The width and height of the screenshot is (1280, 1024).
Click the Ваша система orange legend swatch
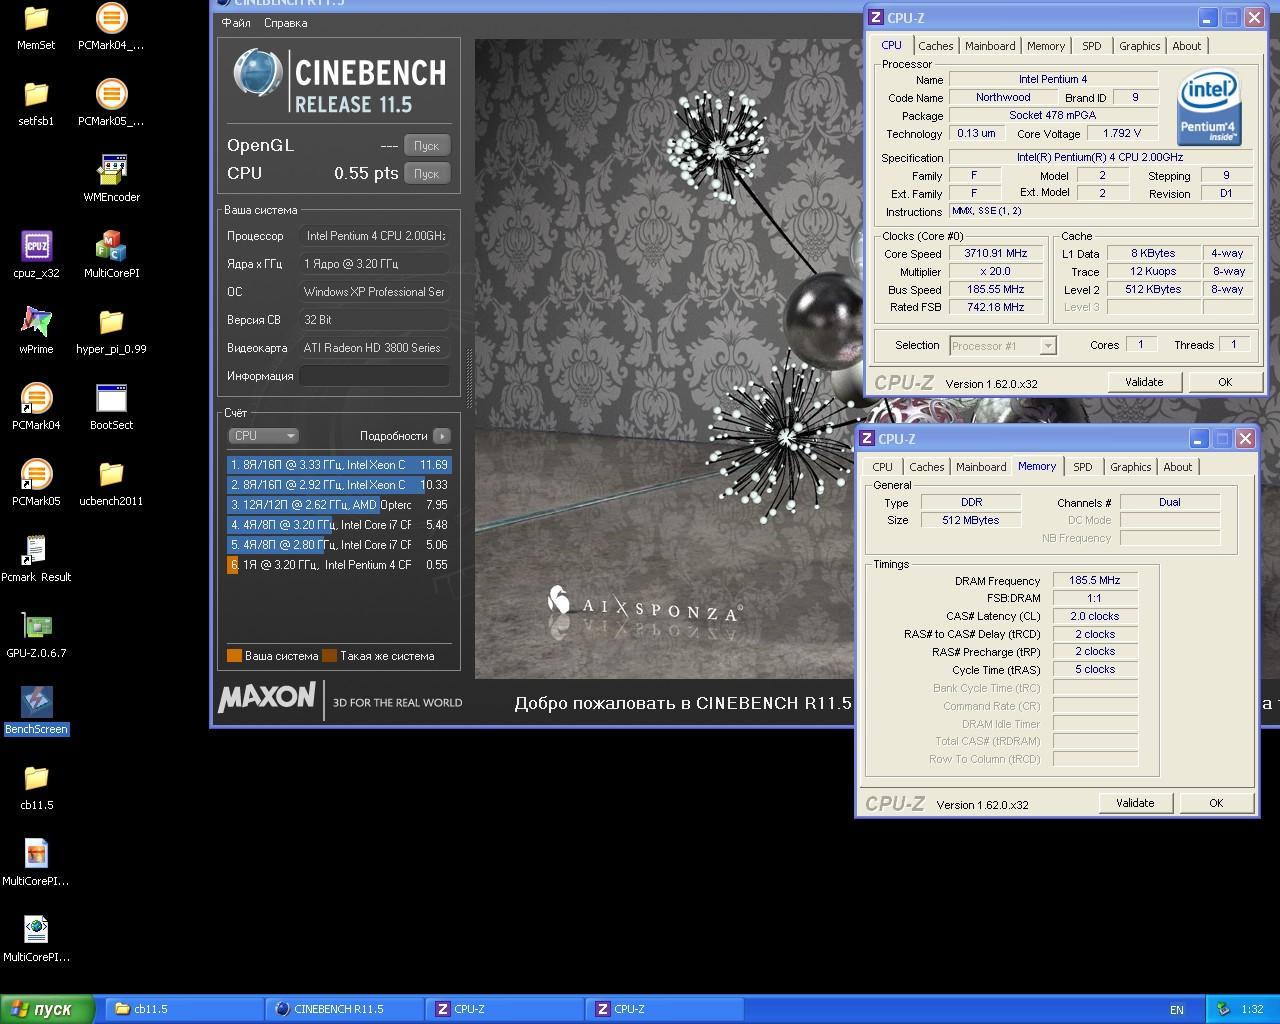pyautogui.click(x=234, y=656)
